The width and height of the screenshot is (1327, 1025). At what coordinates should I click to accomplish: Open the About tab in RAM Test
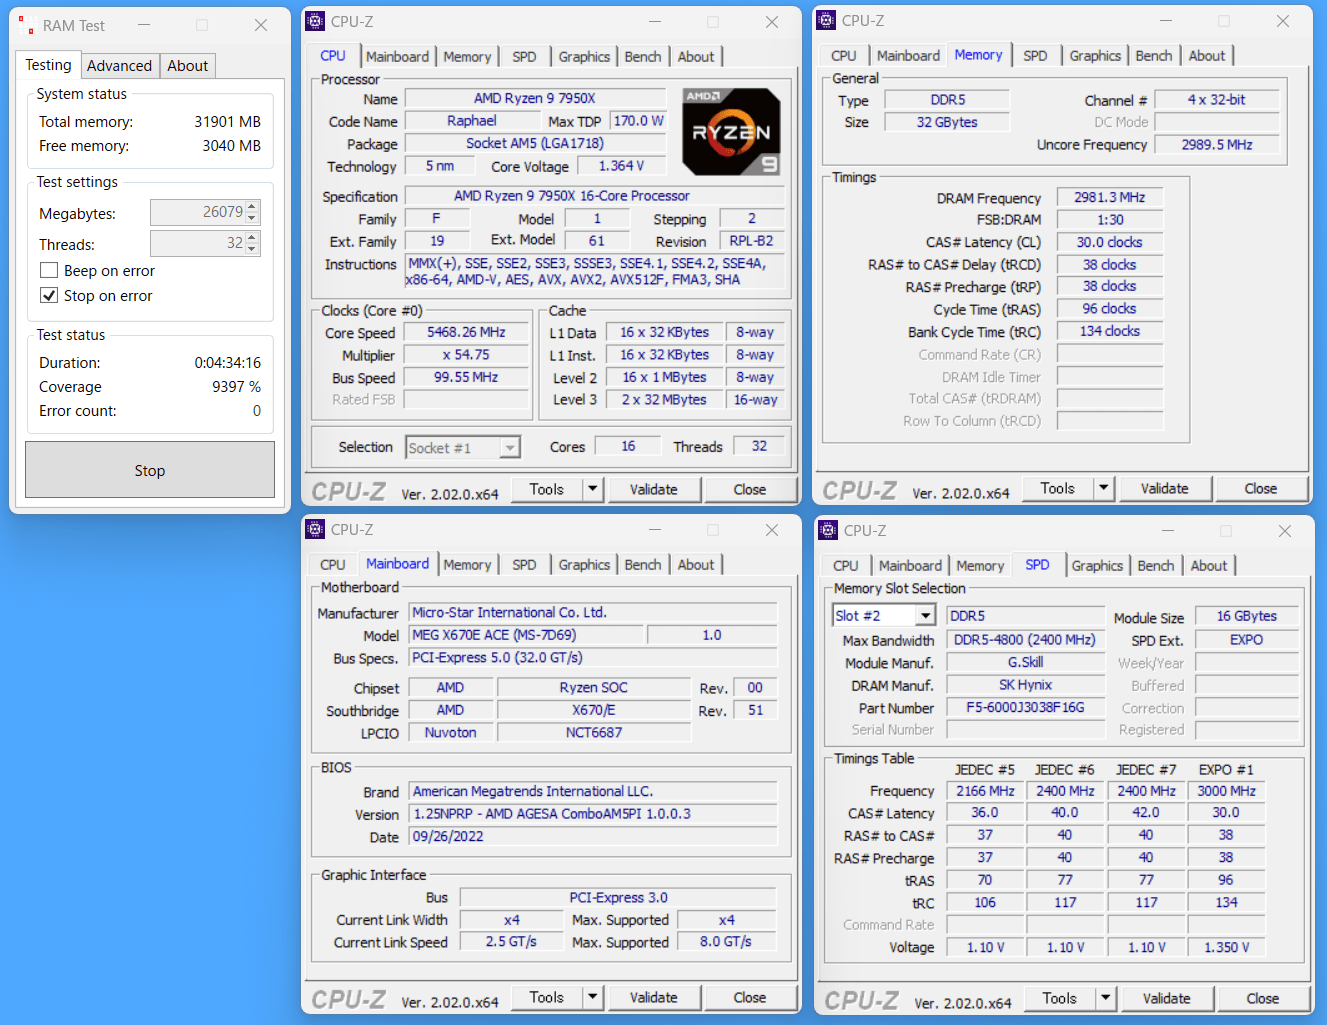[x=187, y=66]
